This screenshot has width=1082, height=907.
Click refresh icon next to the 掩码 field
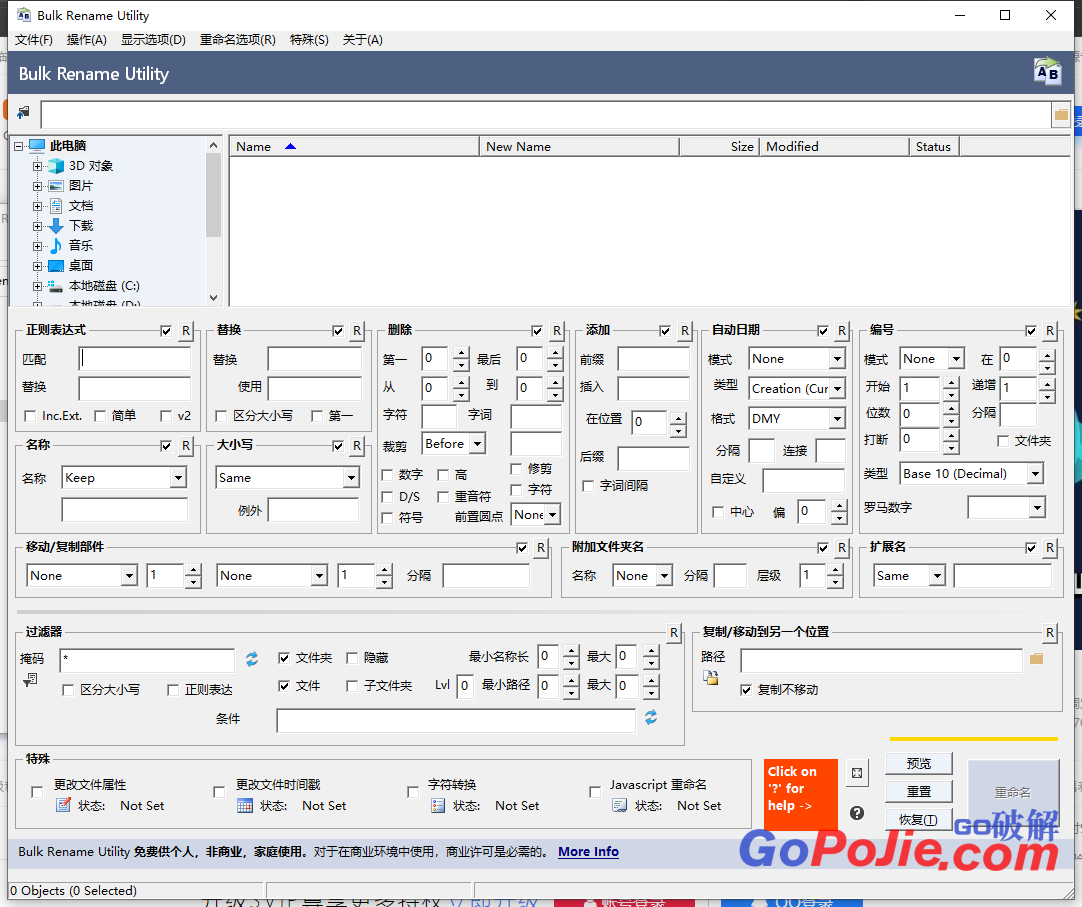[252, 659]
